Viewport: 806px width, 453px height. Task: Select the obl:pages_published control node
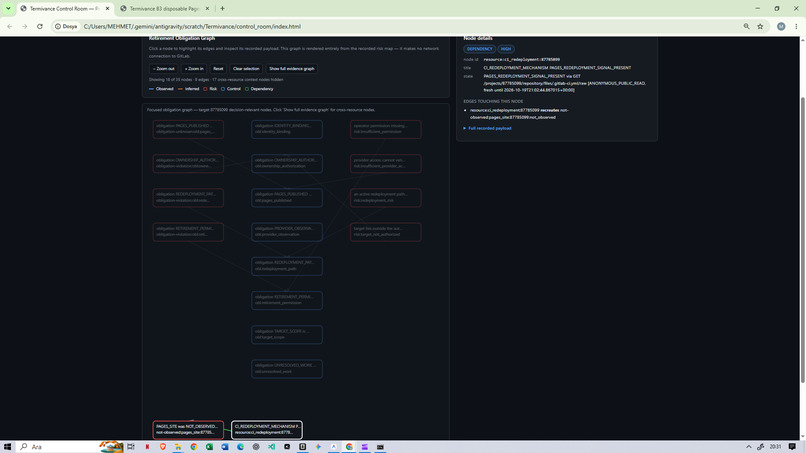click(287, 197)
